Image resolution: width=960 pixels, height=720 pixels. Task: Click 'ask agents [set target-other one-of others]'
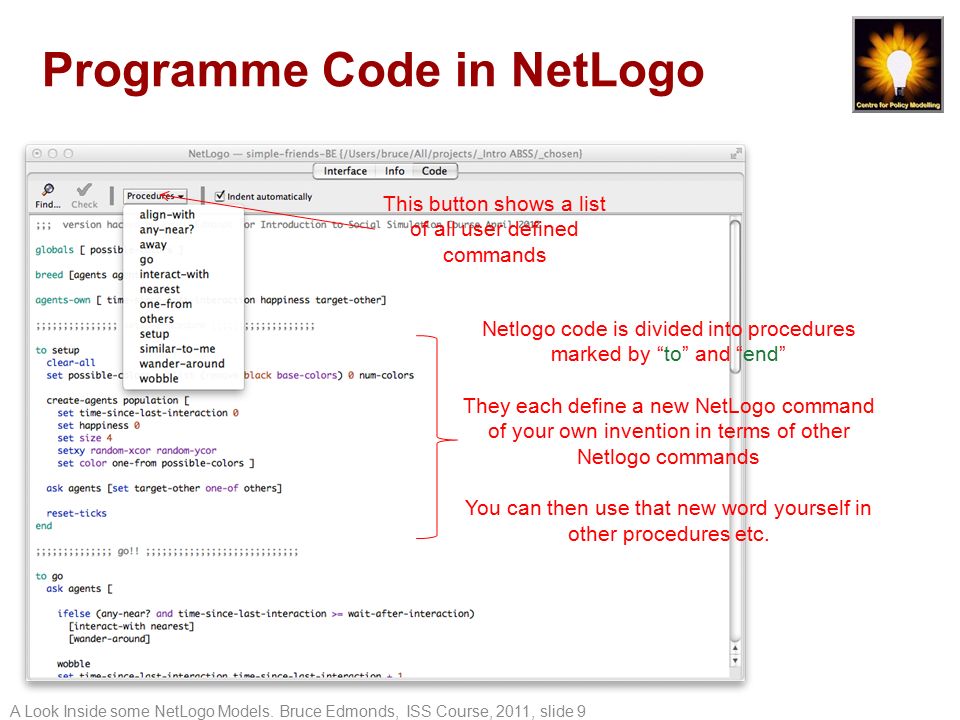pos(164,489)
